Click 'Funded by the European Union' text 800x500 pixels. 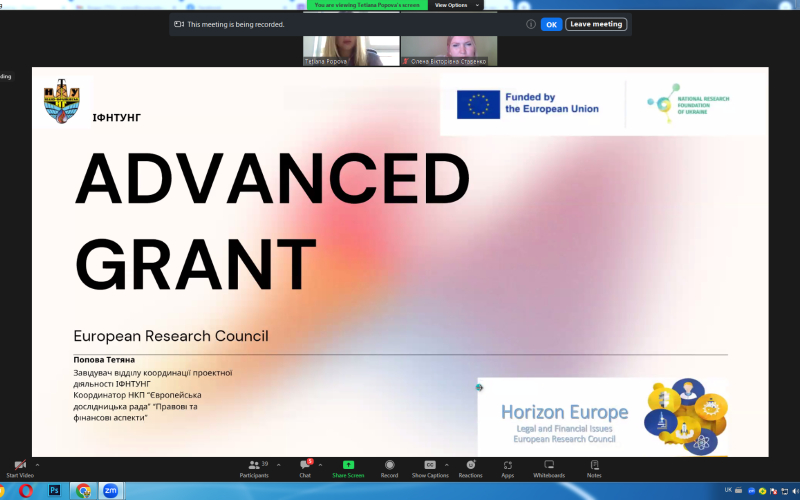(552, 103)
